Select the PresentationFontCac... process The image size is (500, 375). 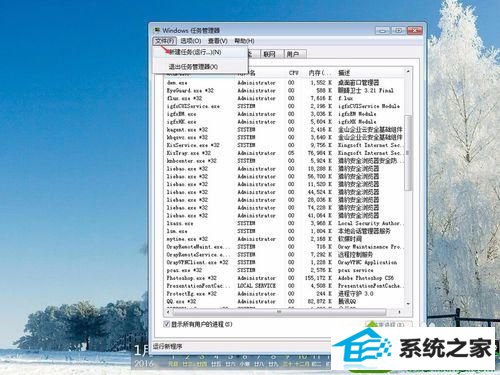(198, 286)
